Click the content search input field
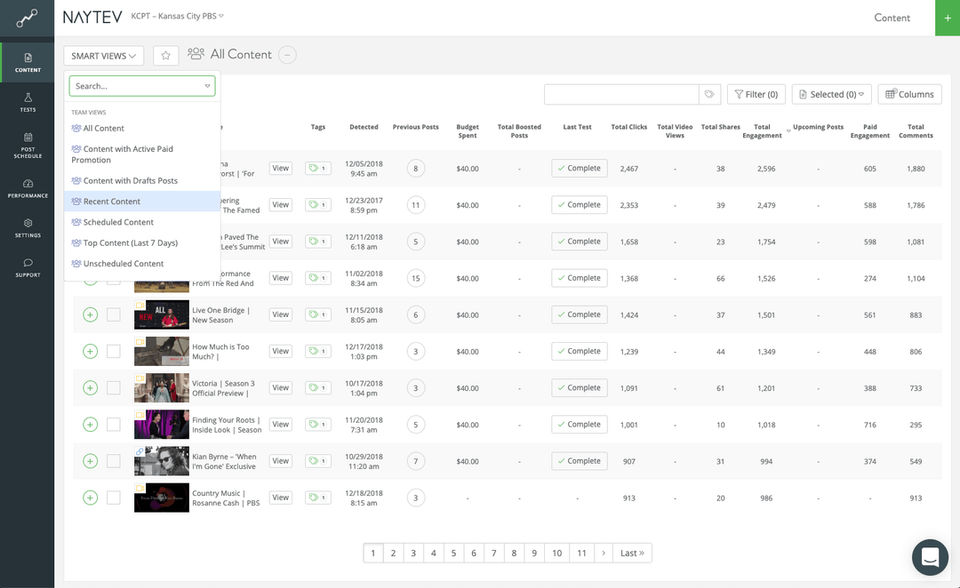This screenshot has width=960, height=588. tap(621, 94)
